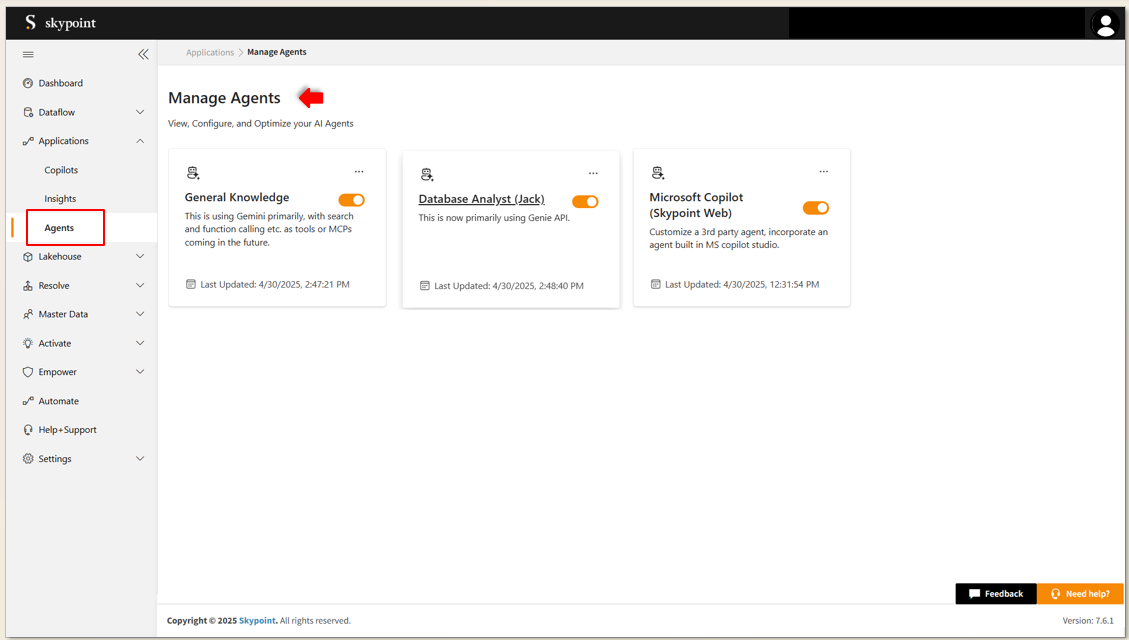Click "View, Configure, and Optimize your AI Agents"
Viewport: 1129px width, 640px height.
pos(261,124)
